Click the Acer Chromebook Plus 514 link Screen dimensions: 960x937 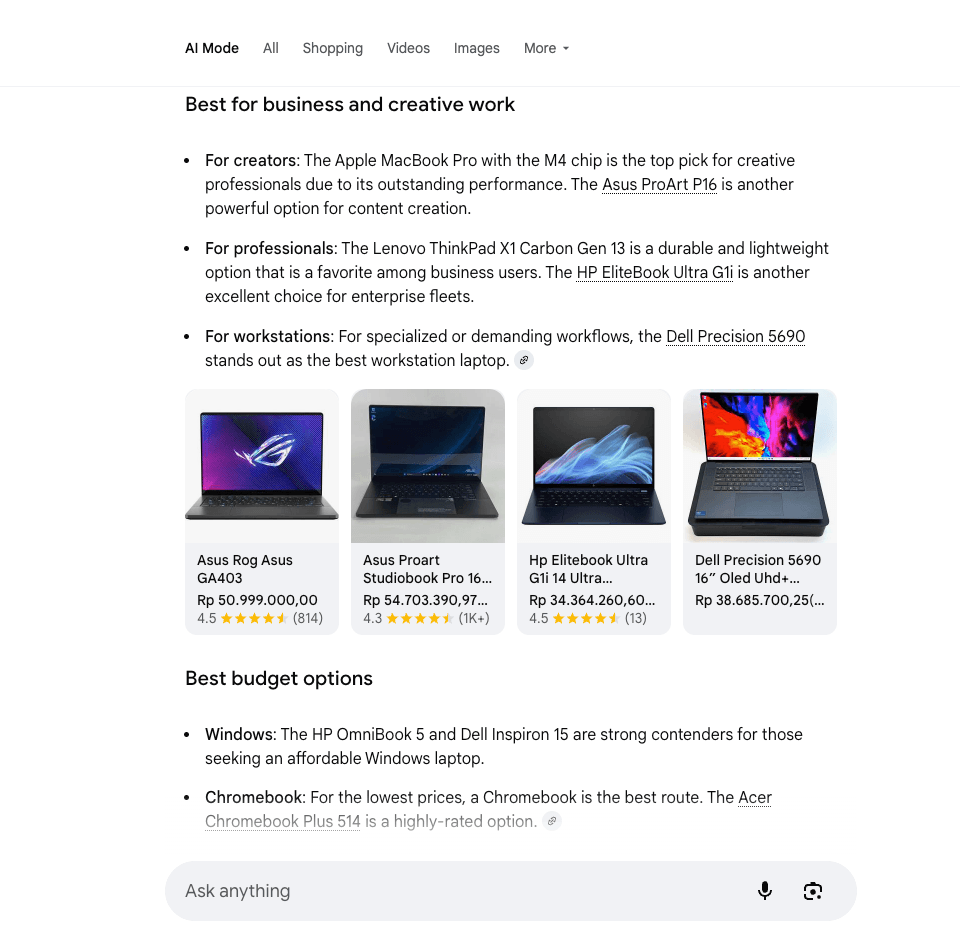[755, 798]
